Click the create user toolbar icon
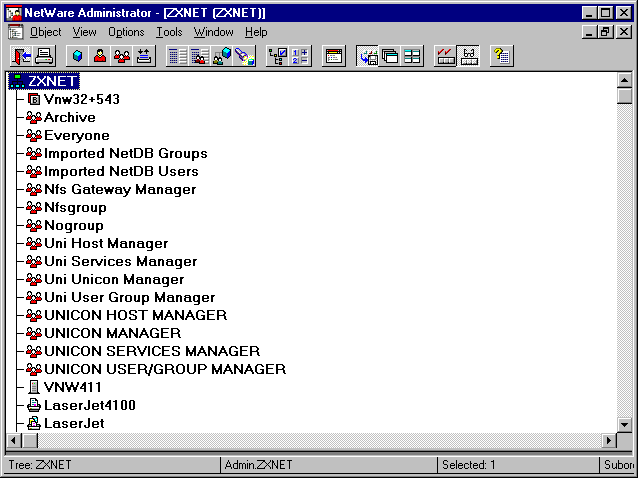The height and width of the screenshot is (478, 638). (x=100, y=56)
